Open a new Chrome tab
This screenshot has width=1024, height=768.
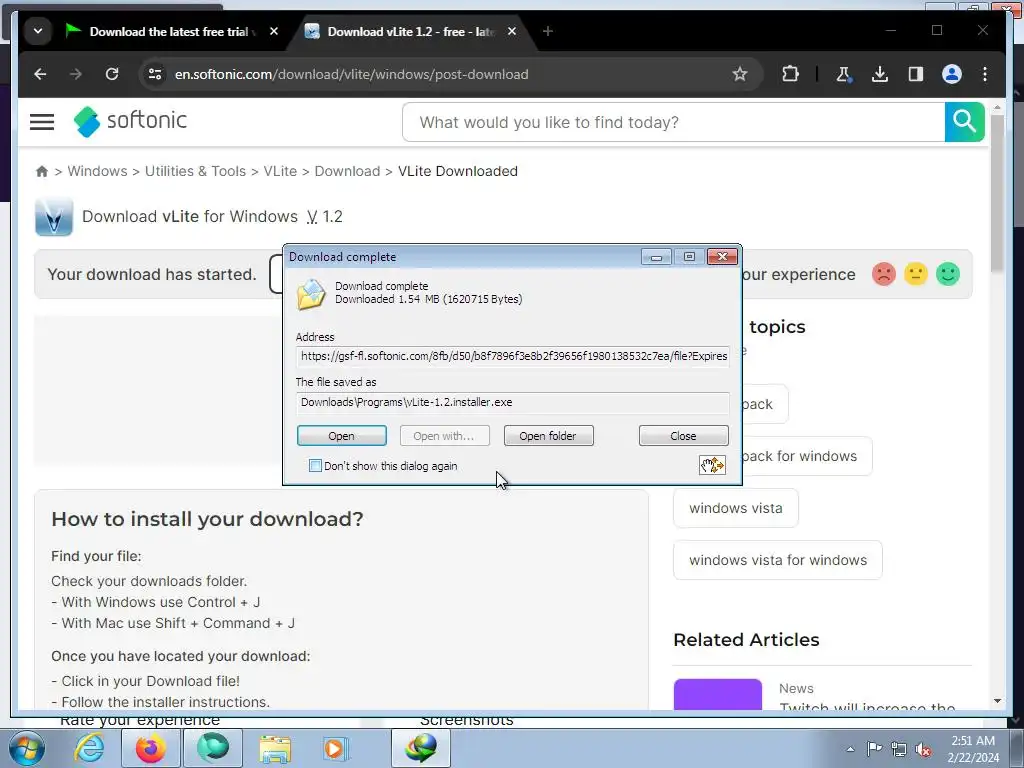pos(548,31)
